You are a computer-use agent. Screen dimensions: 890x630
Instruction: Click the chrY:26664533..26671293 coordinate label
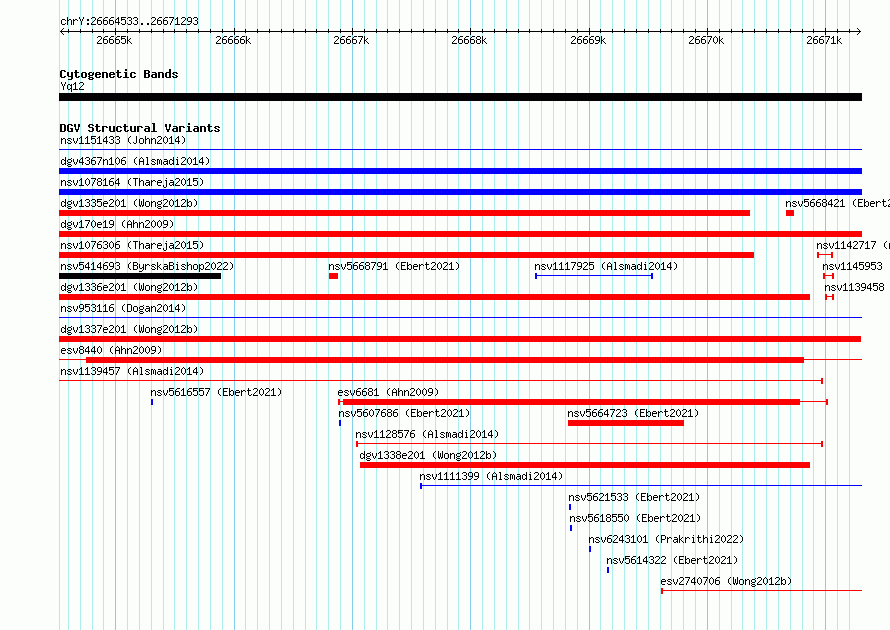(x=129, y=21)
